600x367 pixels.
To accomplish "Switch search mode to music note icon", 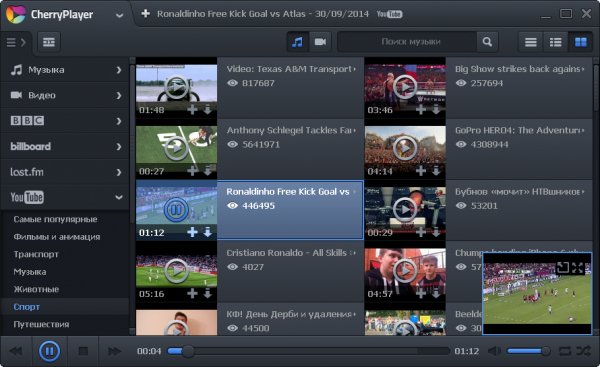I will [297, 42].
